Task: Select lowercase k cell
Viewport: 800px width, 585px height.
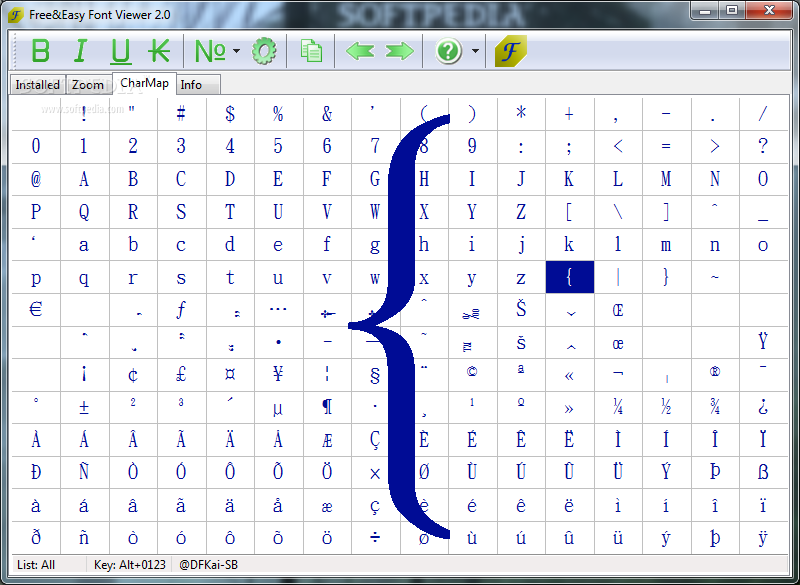Action: click(569, 244)
